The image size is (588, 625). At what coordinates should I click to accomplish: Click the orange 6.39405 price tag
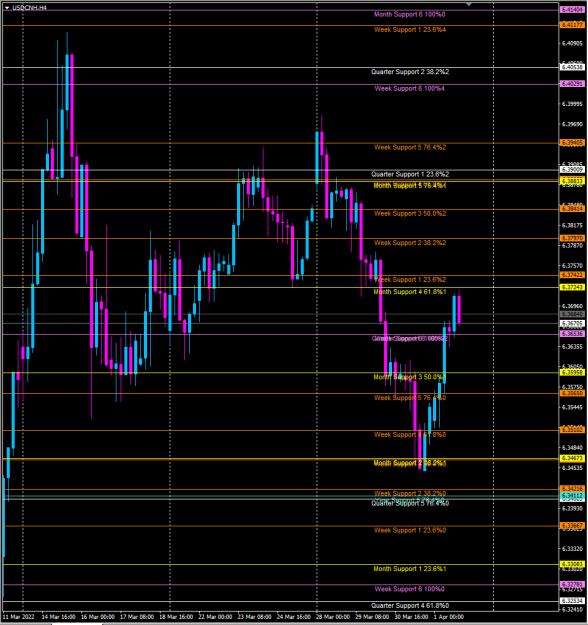pyautogui.click(x=572, y=143)
